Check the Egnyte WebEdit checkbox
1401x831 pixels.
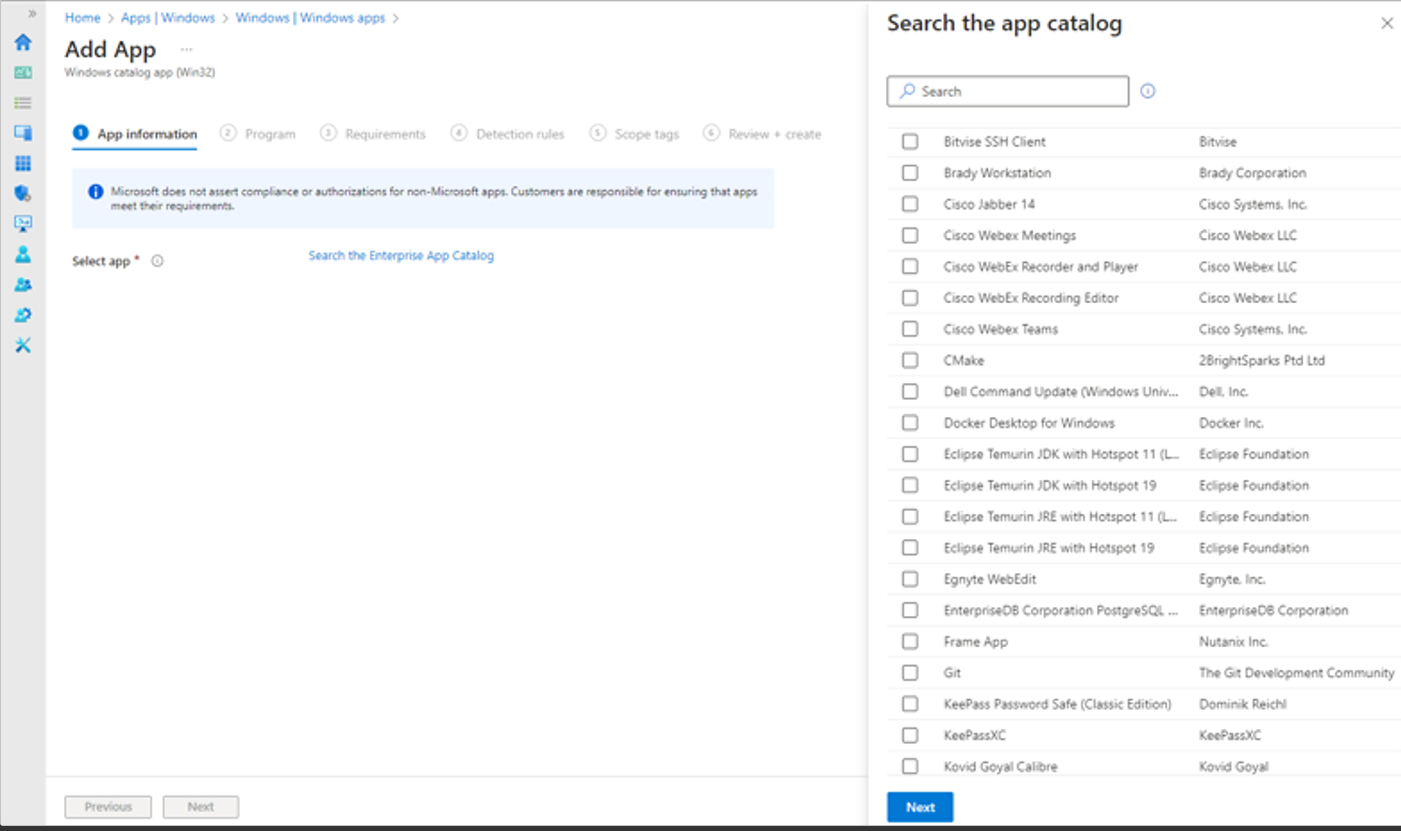(910, 579)
